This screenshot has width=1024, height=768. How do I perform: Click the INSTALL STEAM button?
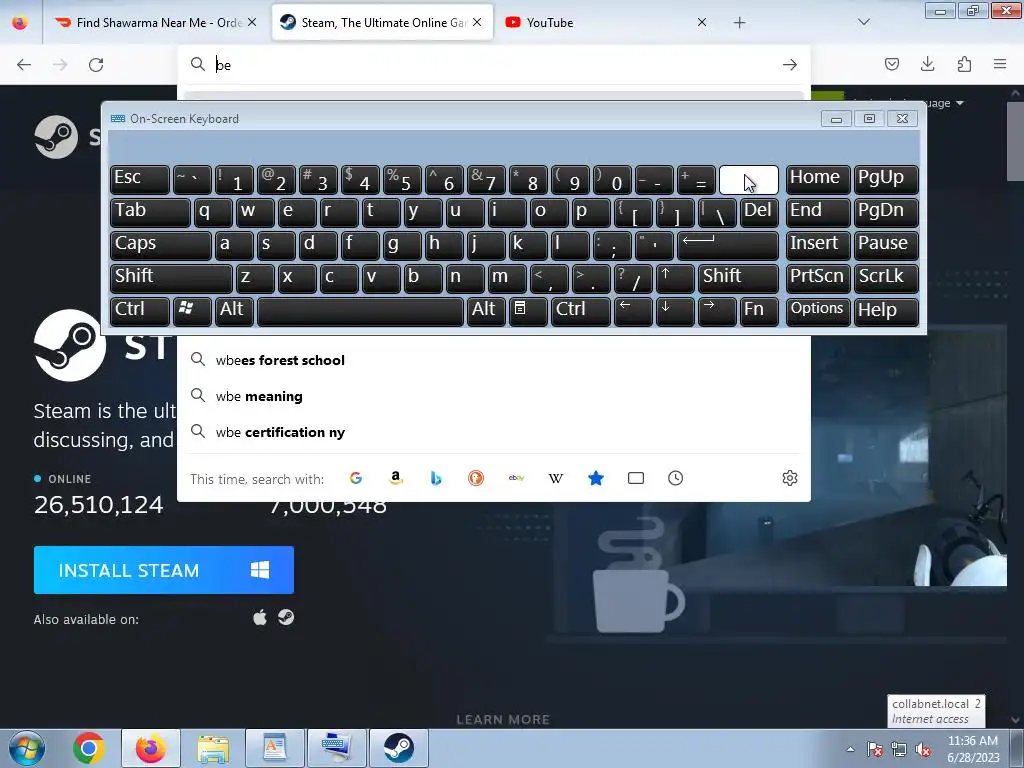(x=164, y=570)
